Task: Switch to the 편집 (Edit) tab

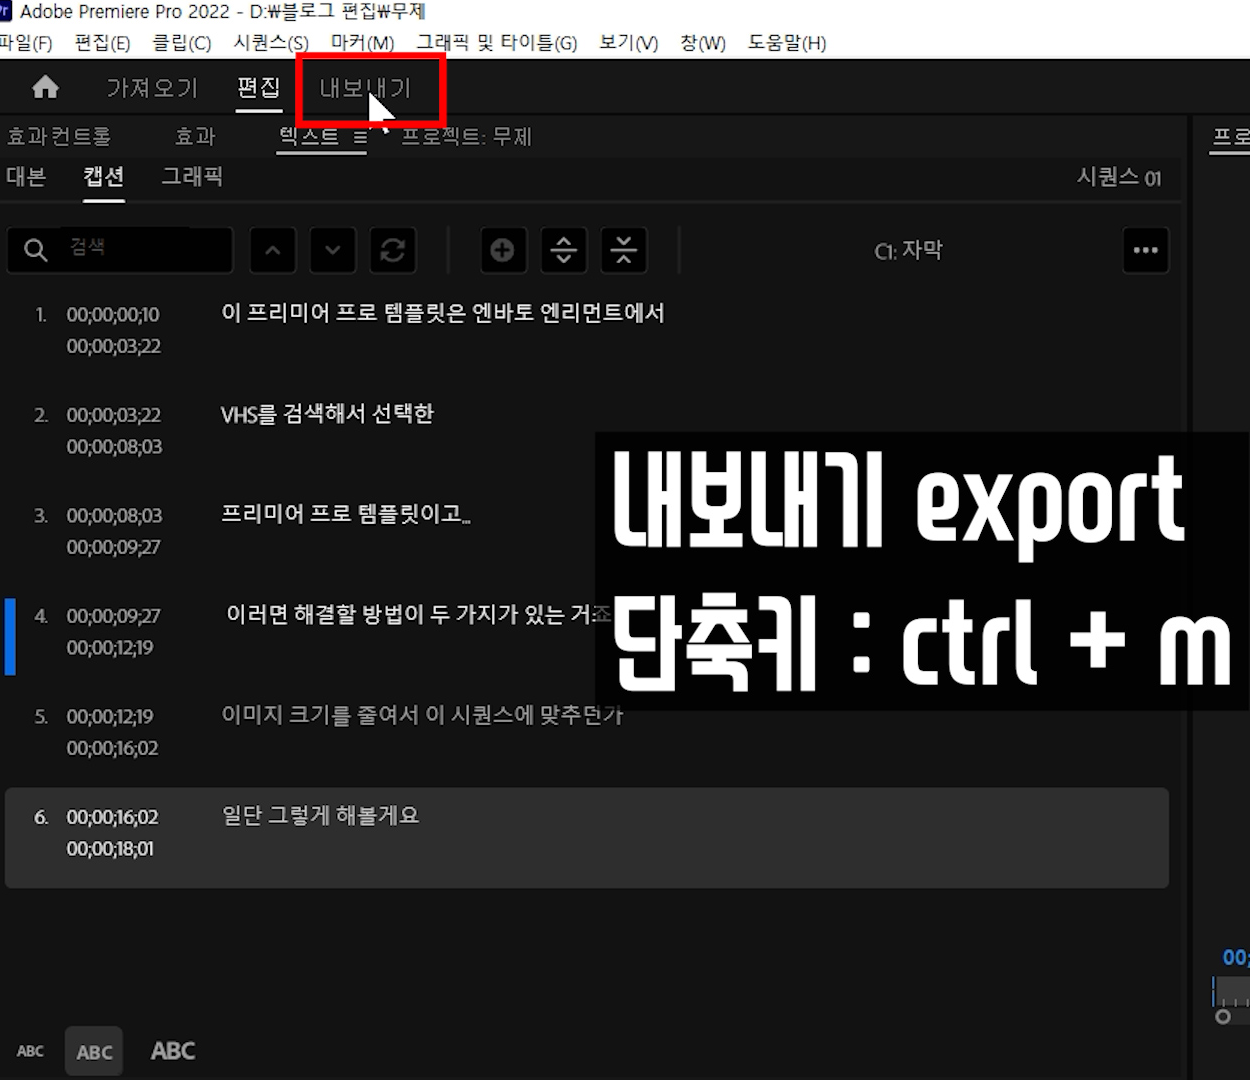Action: pyautogui.click(x=258, y=87)
